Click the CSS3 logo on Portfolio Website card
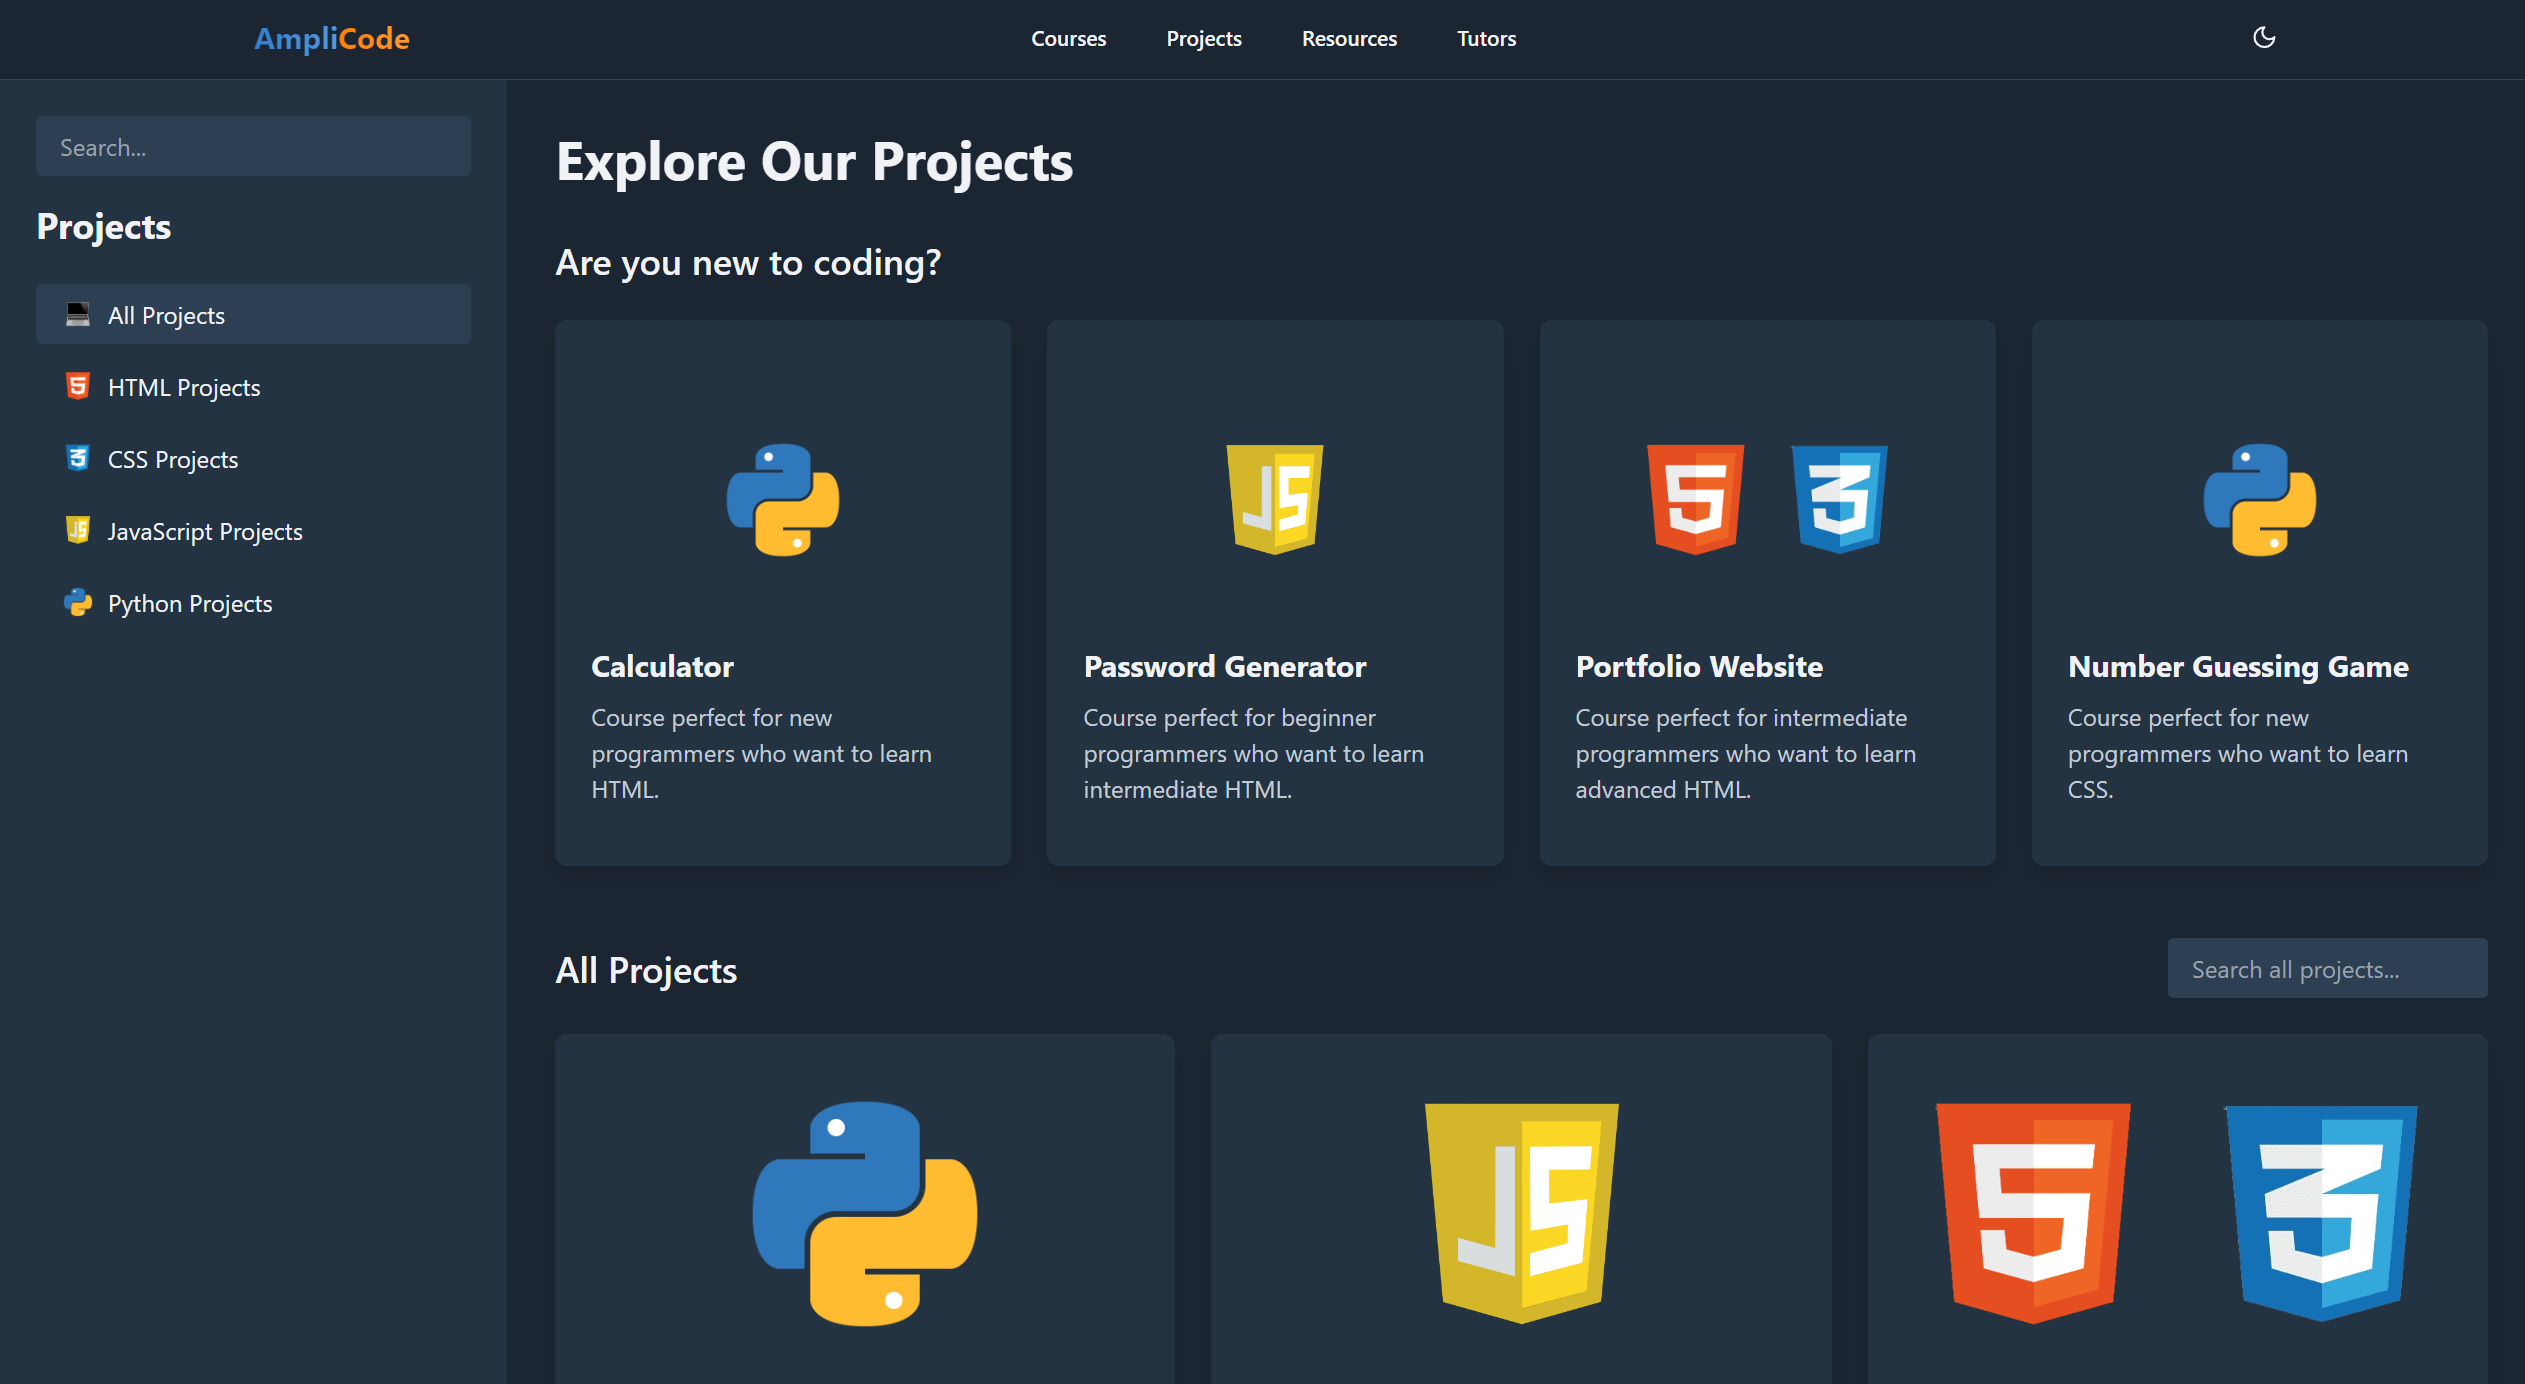The height and width of the screenshot is (1384, 2525). (x=1840, y=499)
